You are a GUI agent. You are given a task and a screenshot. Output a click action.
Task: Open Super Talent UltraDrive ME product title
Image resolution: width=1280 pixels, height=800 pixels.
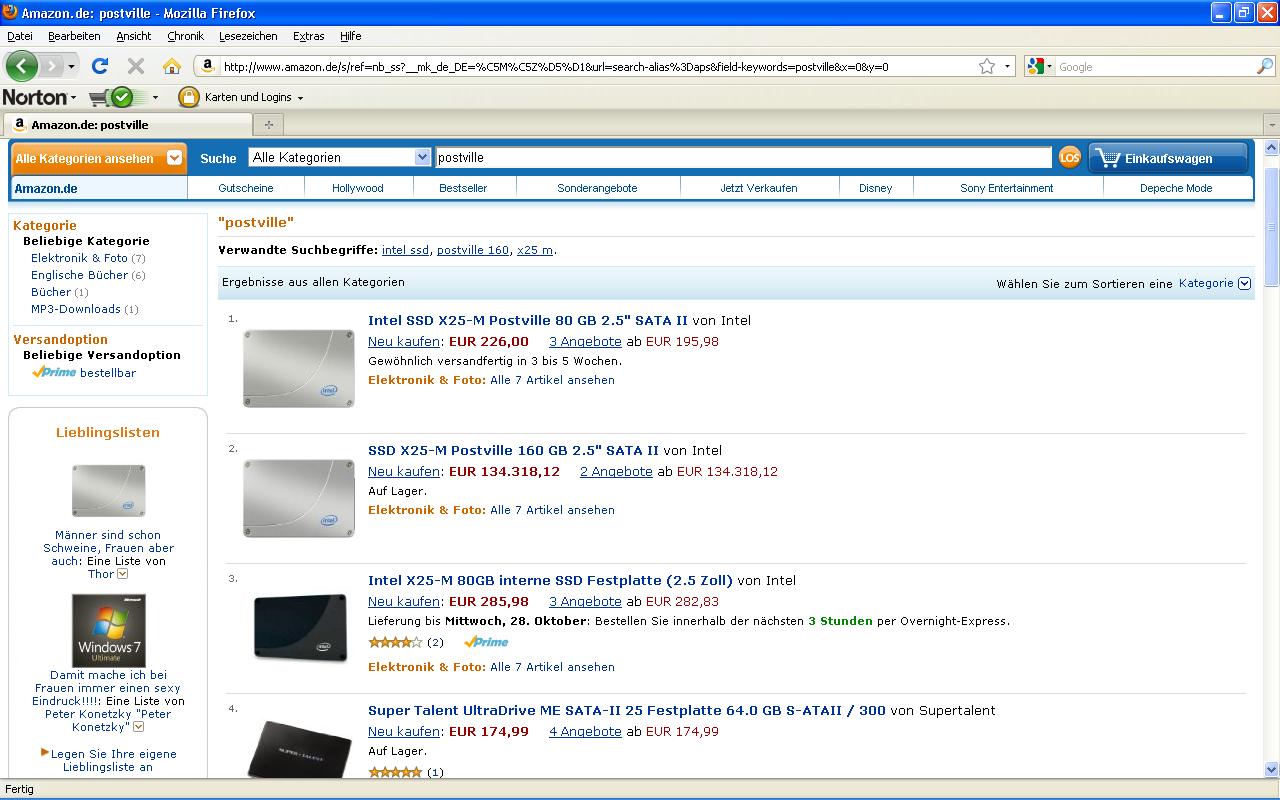(627, 711)
